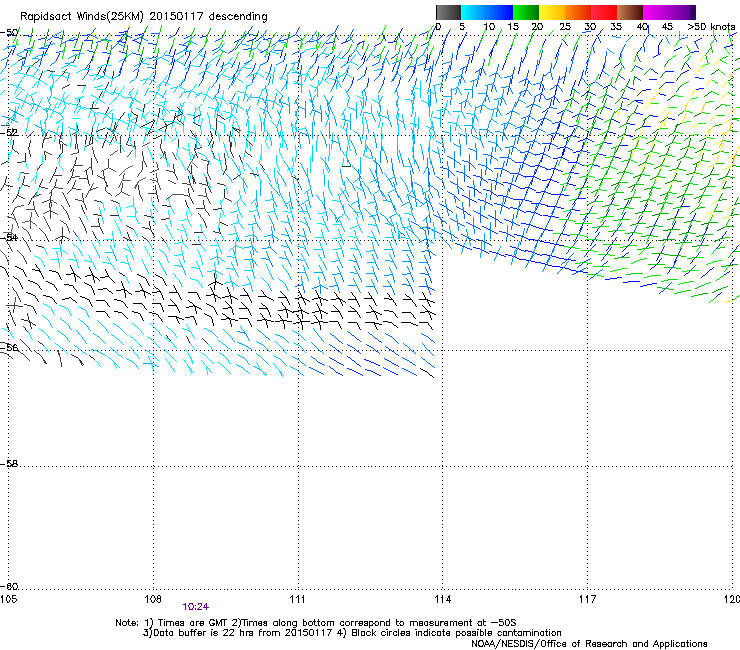
Task: Click the -52 latitude axis label
Action: [x=9, y=133]
